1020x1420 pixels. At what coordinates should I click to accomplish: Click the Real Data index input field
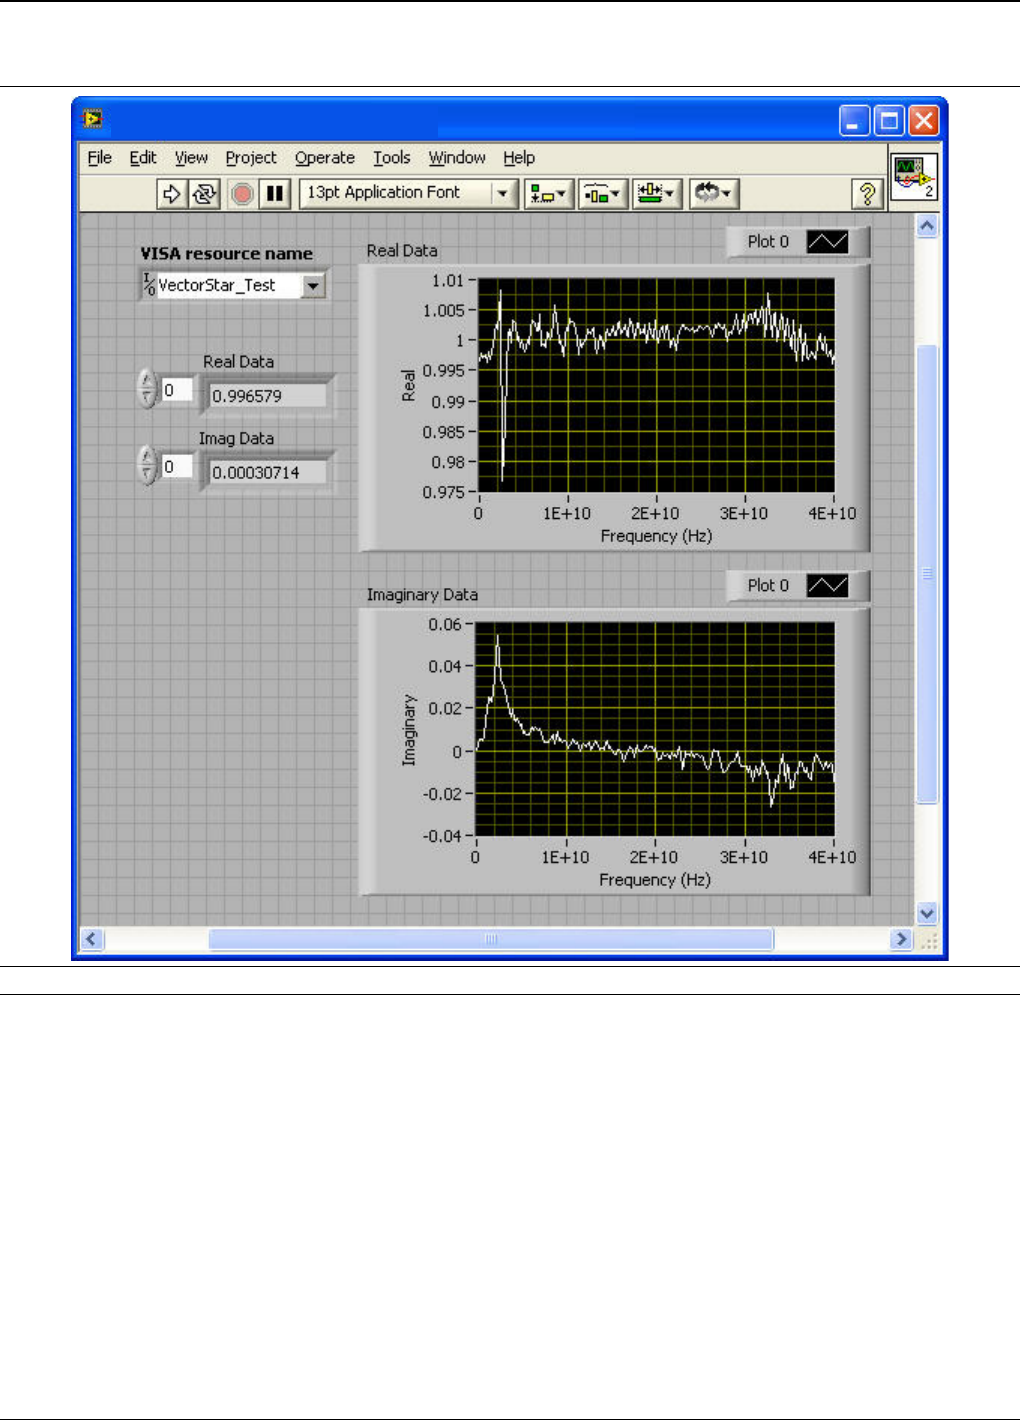(x=177, y=389)
